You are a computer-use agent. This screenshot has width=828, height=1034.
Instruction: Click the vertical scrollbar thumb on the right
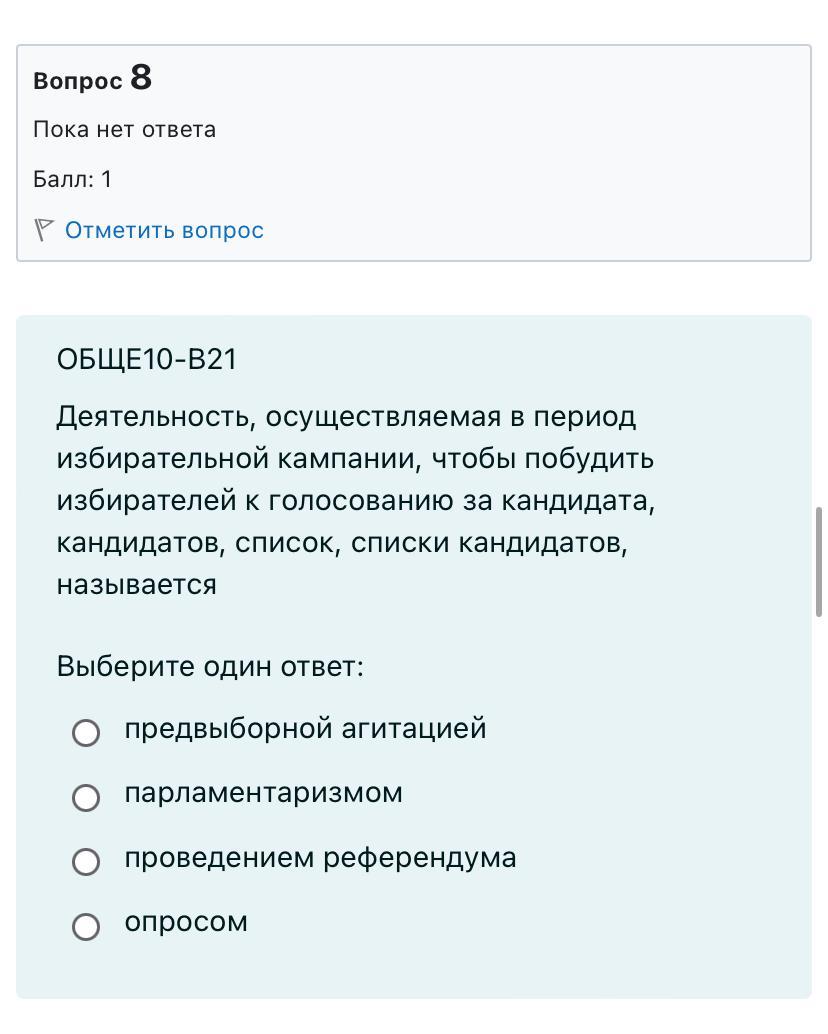pyautogui.click(x=819, y=562)
